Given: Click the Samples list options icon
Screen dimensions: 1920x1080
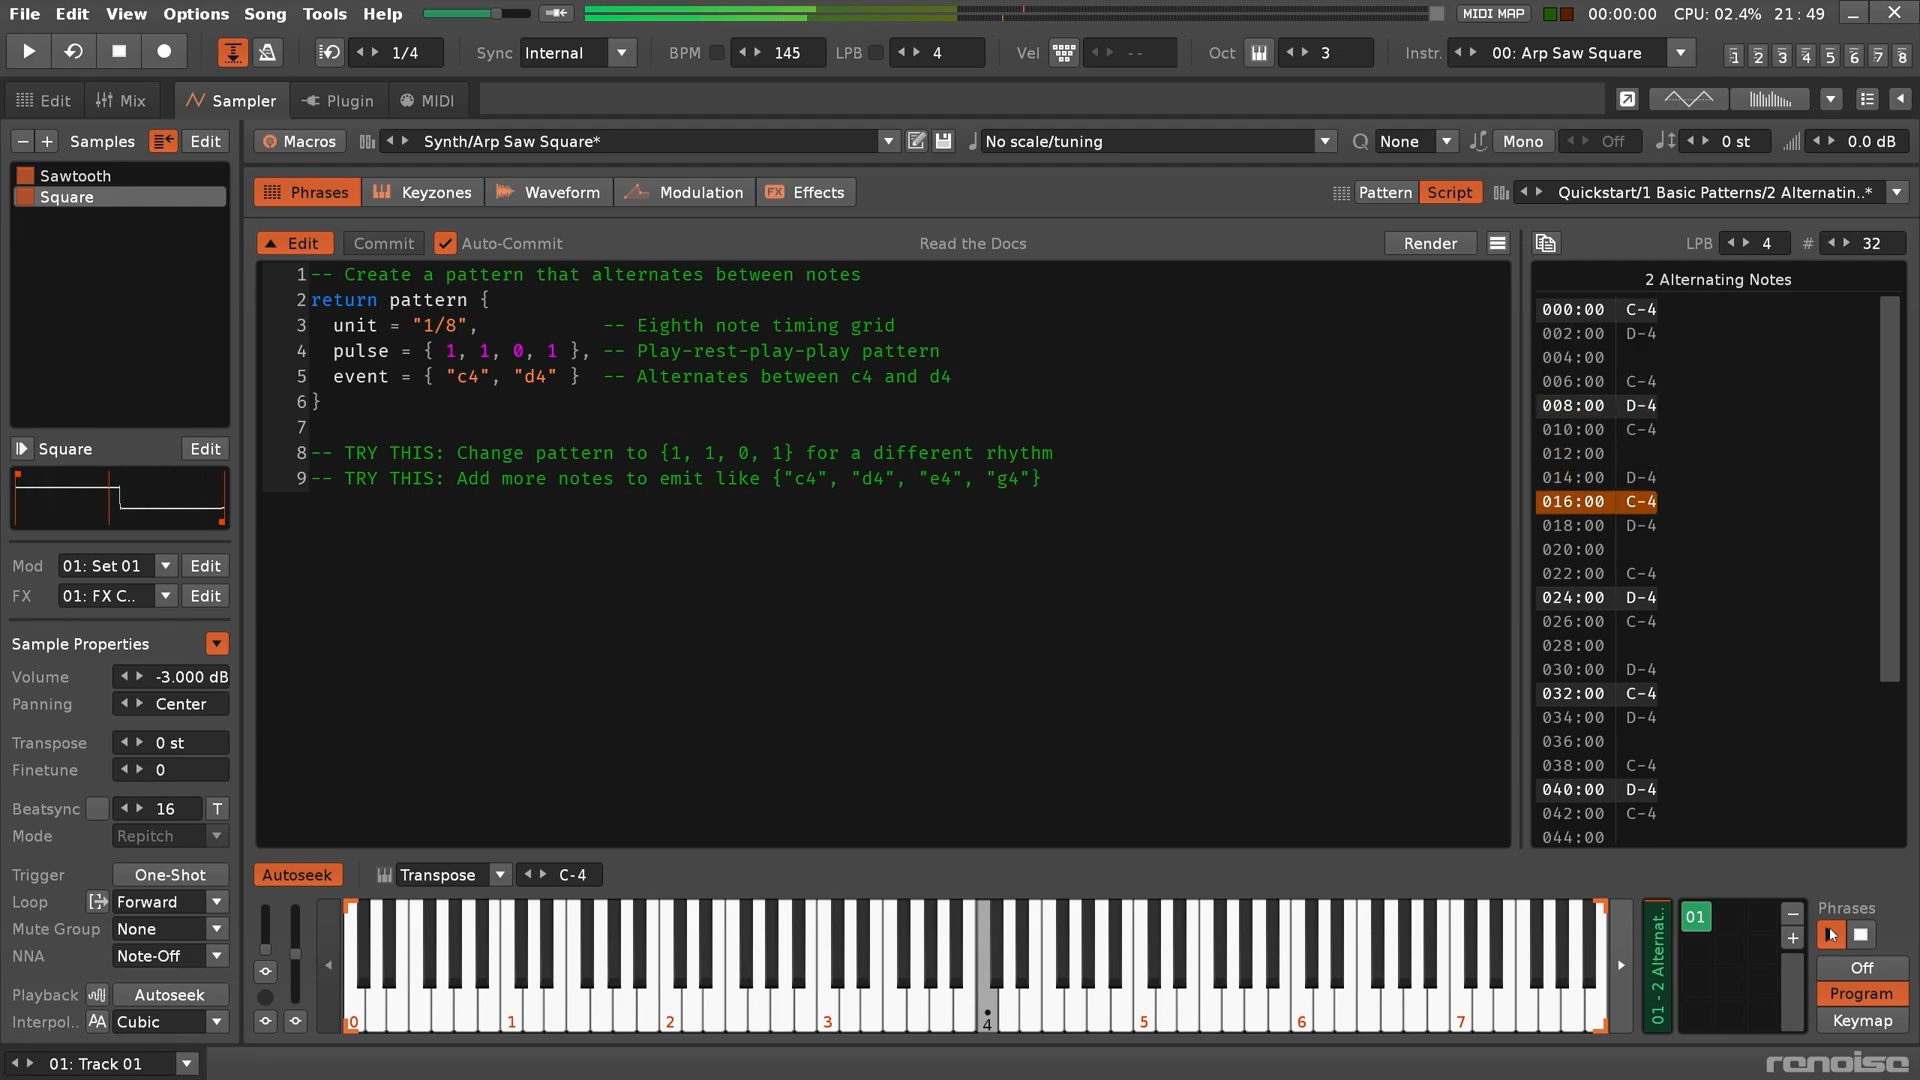Looking at the screenshot, I should 163,141.
